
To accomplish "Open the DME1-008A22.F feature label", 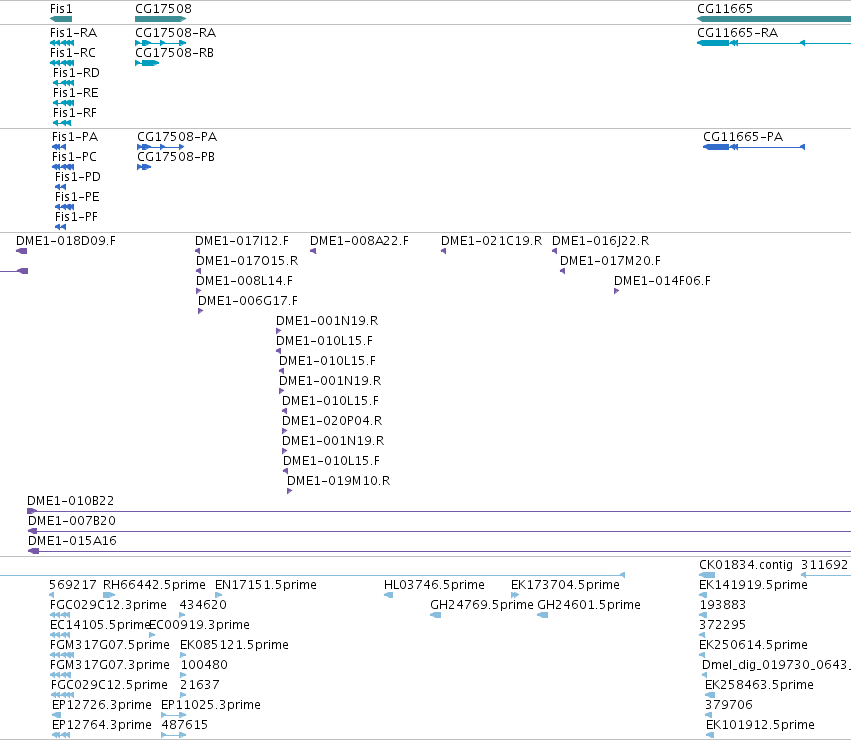I will coord(359,241).
